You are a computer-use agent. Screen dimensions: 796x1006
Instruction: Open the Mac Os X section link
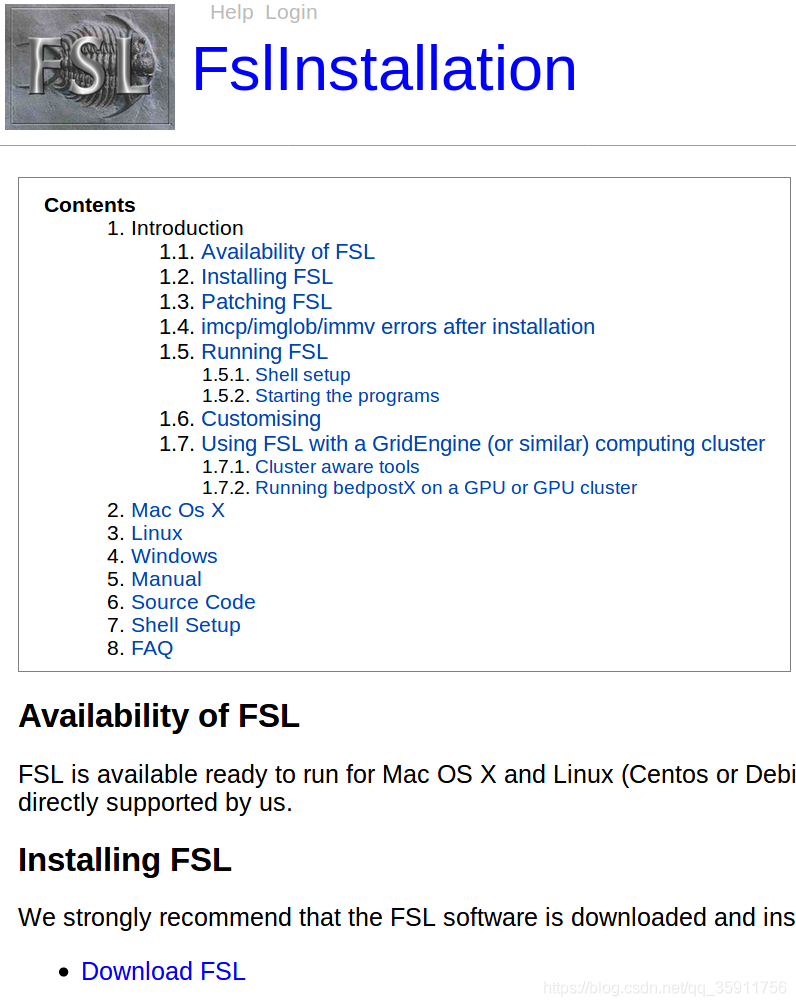177,509
